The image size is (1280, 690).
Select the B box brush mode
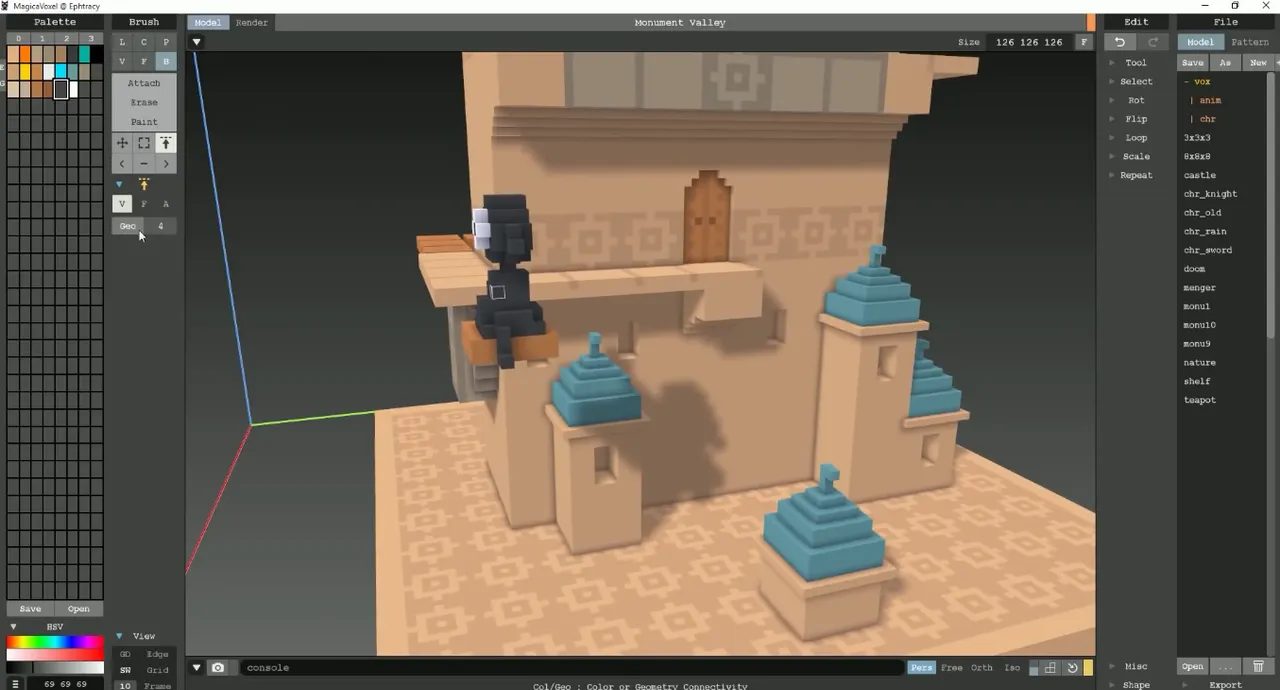[166, 62]
